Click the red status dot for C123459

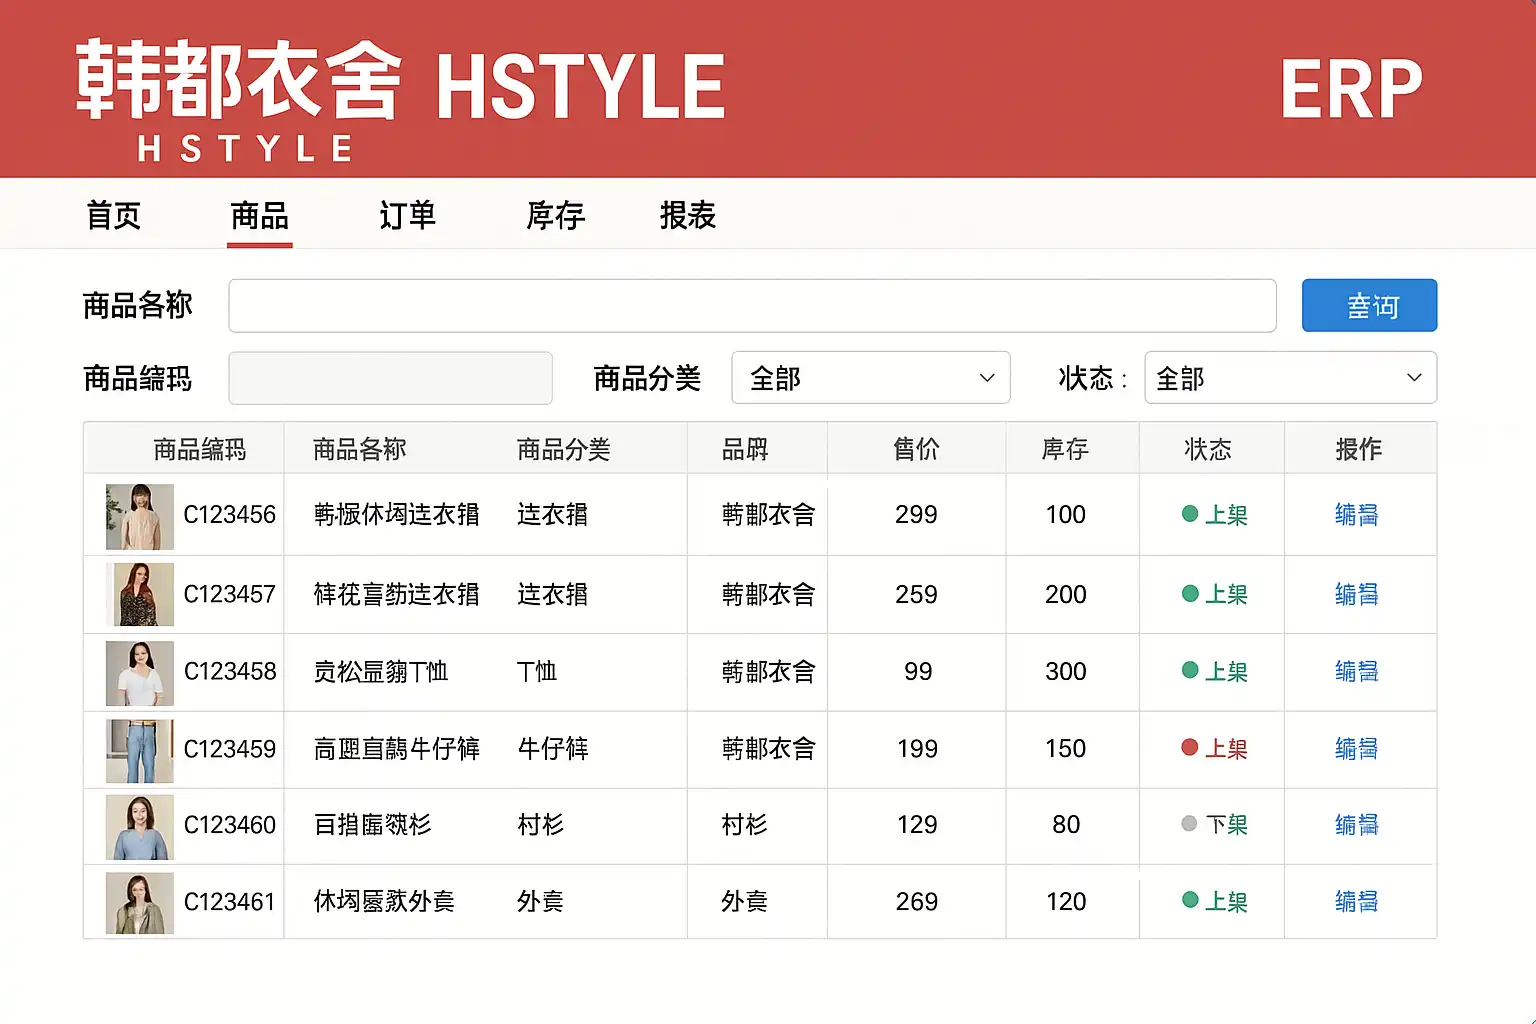click(1189, 747)
